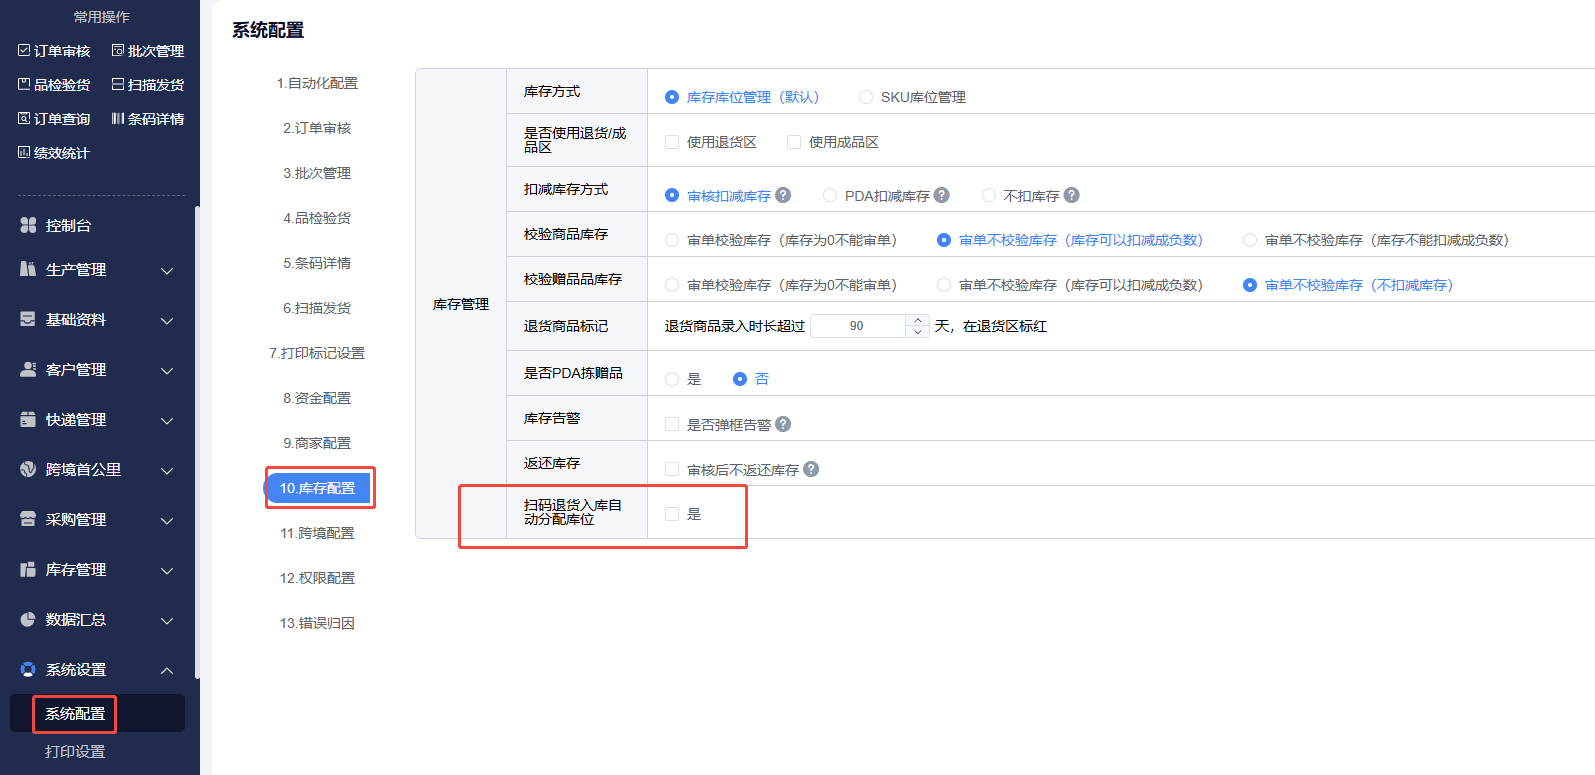1595x775 pixels.
Task: Switch to 11.跨境配置 tab
Action: [x=317, y=533]
